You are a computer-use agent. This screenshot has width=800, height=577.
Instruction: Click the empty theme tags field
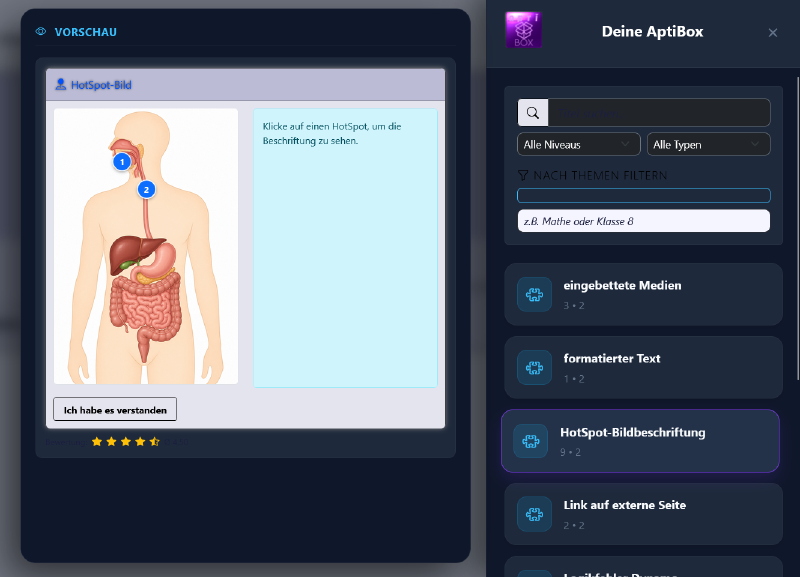pos(643,195)
